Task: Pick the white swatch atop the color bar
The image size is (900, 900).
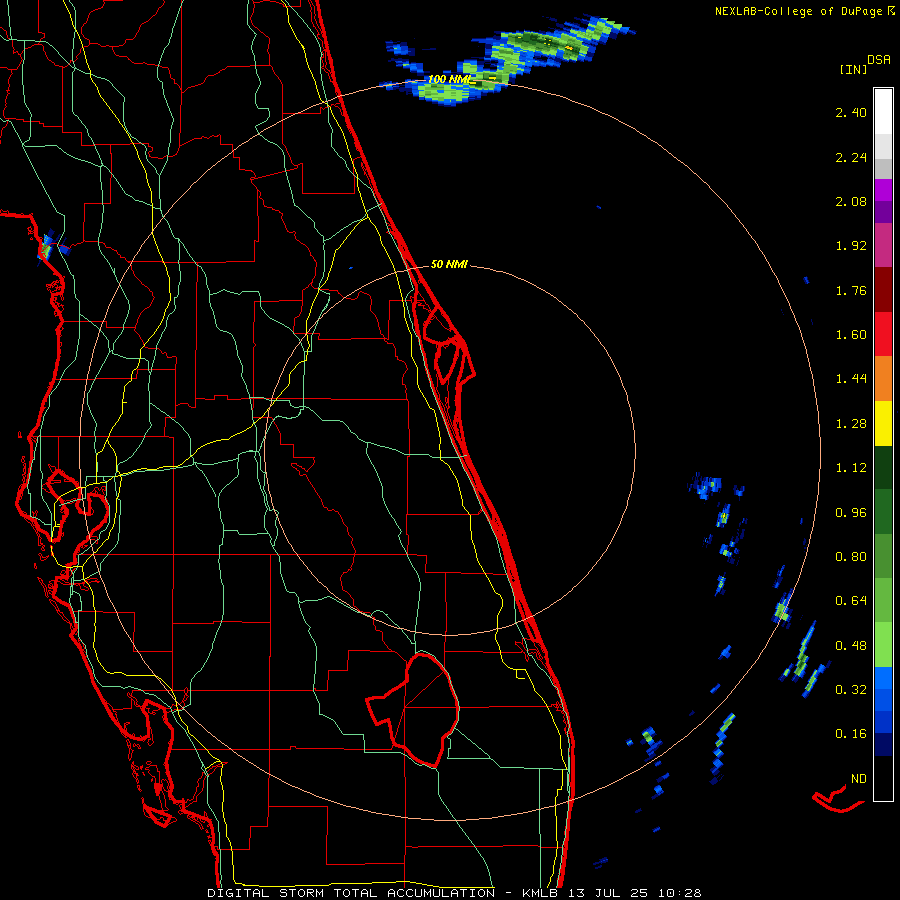Action: coord(883,111)
